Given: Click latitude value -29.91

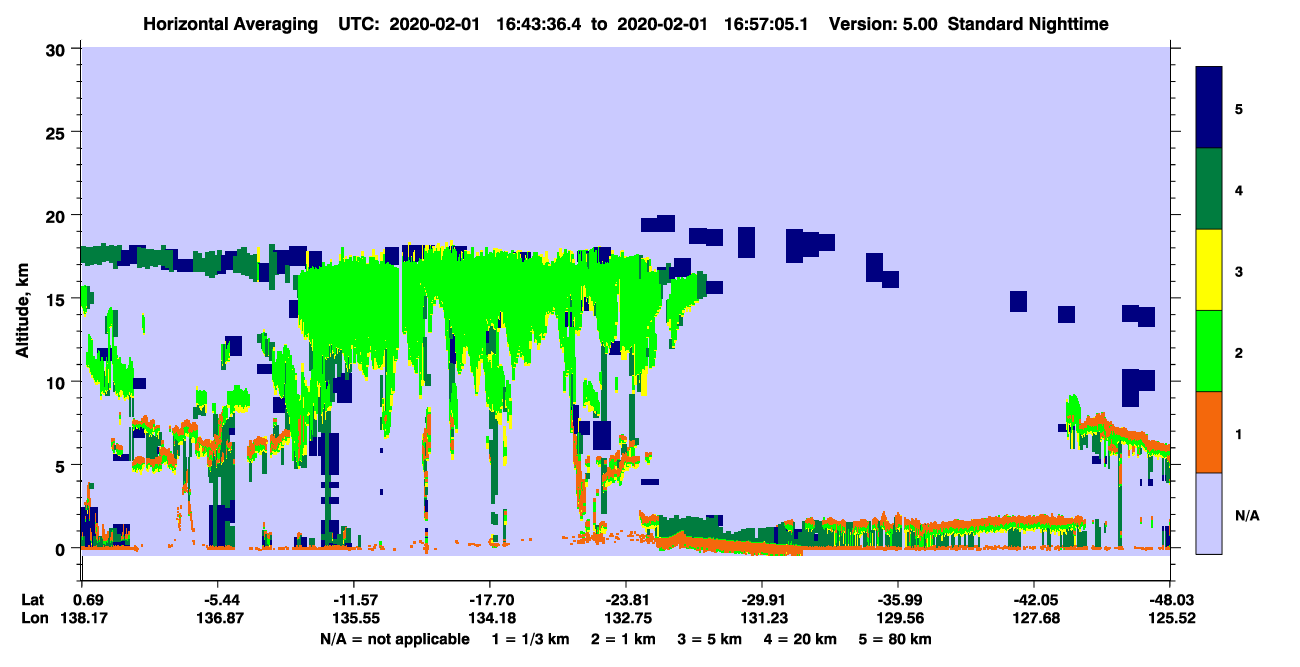Looking at the screenshot, I should click(762, 599).
